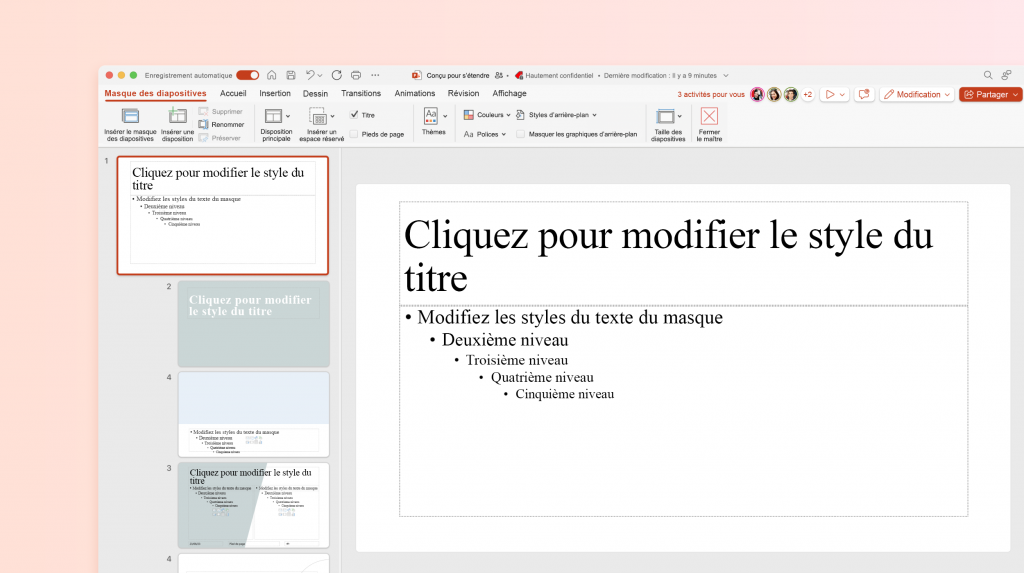Screen dimensions: 1024x573
Task: Click the second collaborator avatar
Action: tap(774, 95)
